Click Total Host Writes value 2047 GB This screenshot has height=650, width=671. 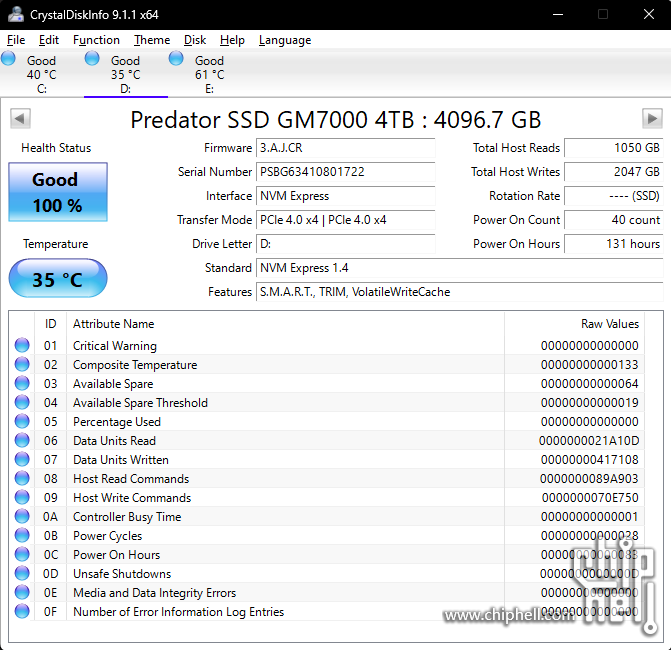coord(614,172)
